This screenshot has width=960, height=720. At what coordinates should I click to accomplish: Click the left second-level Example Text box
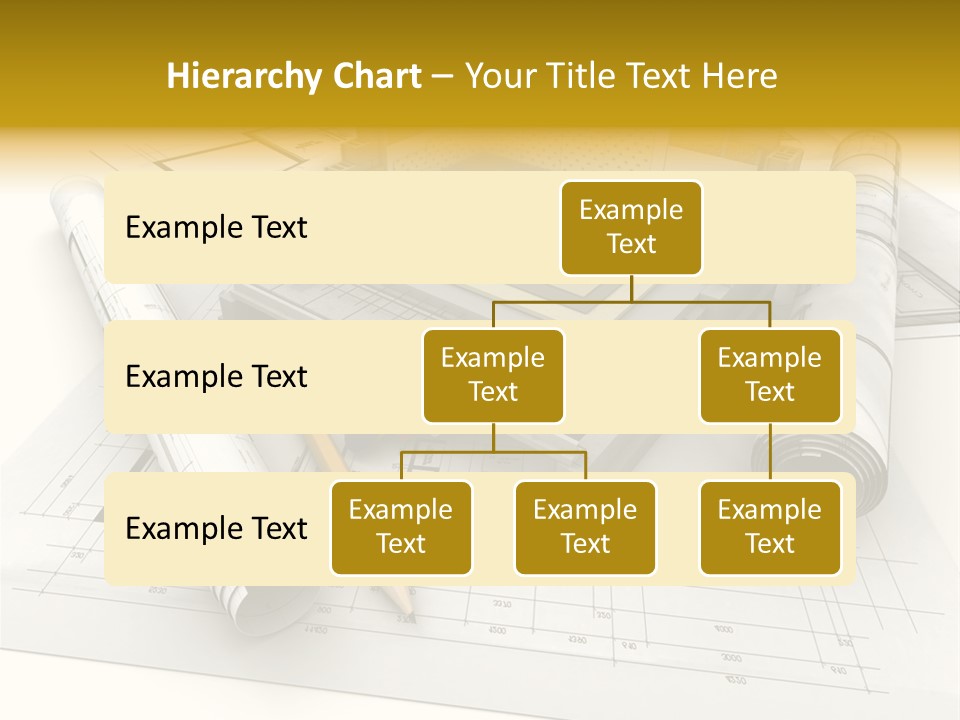(493, 375)
